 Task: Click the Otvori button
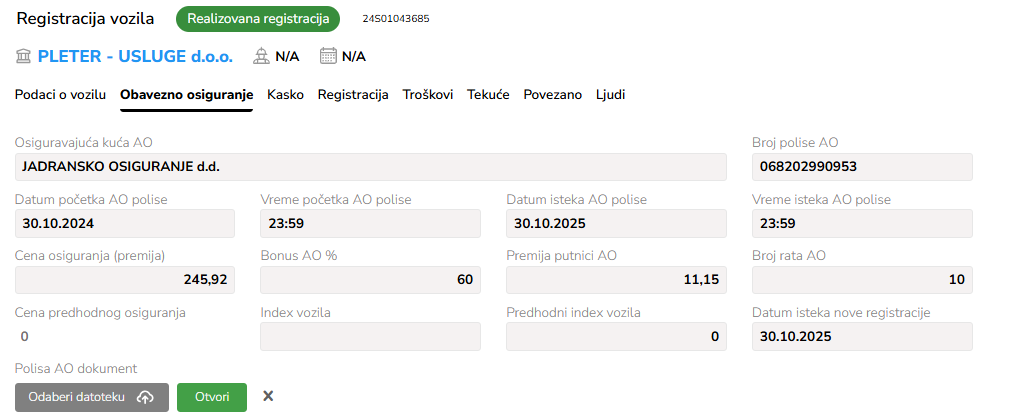point(212,397)
